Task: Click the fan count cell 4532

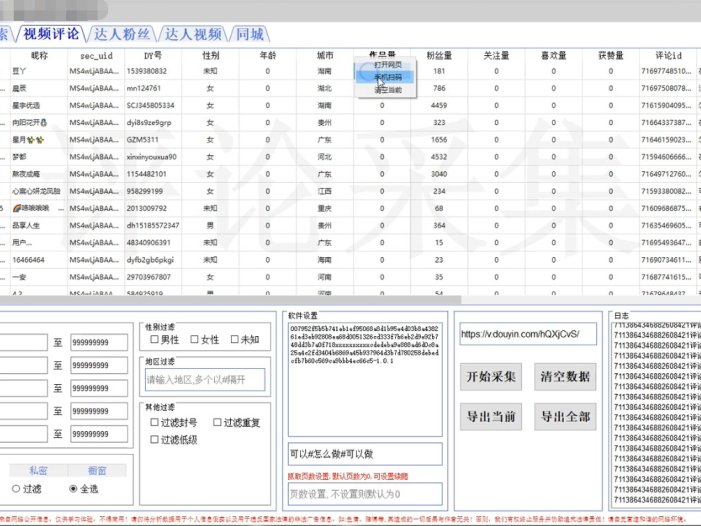Action: tap(439, 157)
